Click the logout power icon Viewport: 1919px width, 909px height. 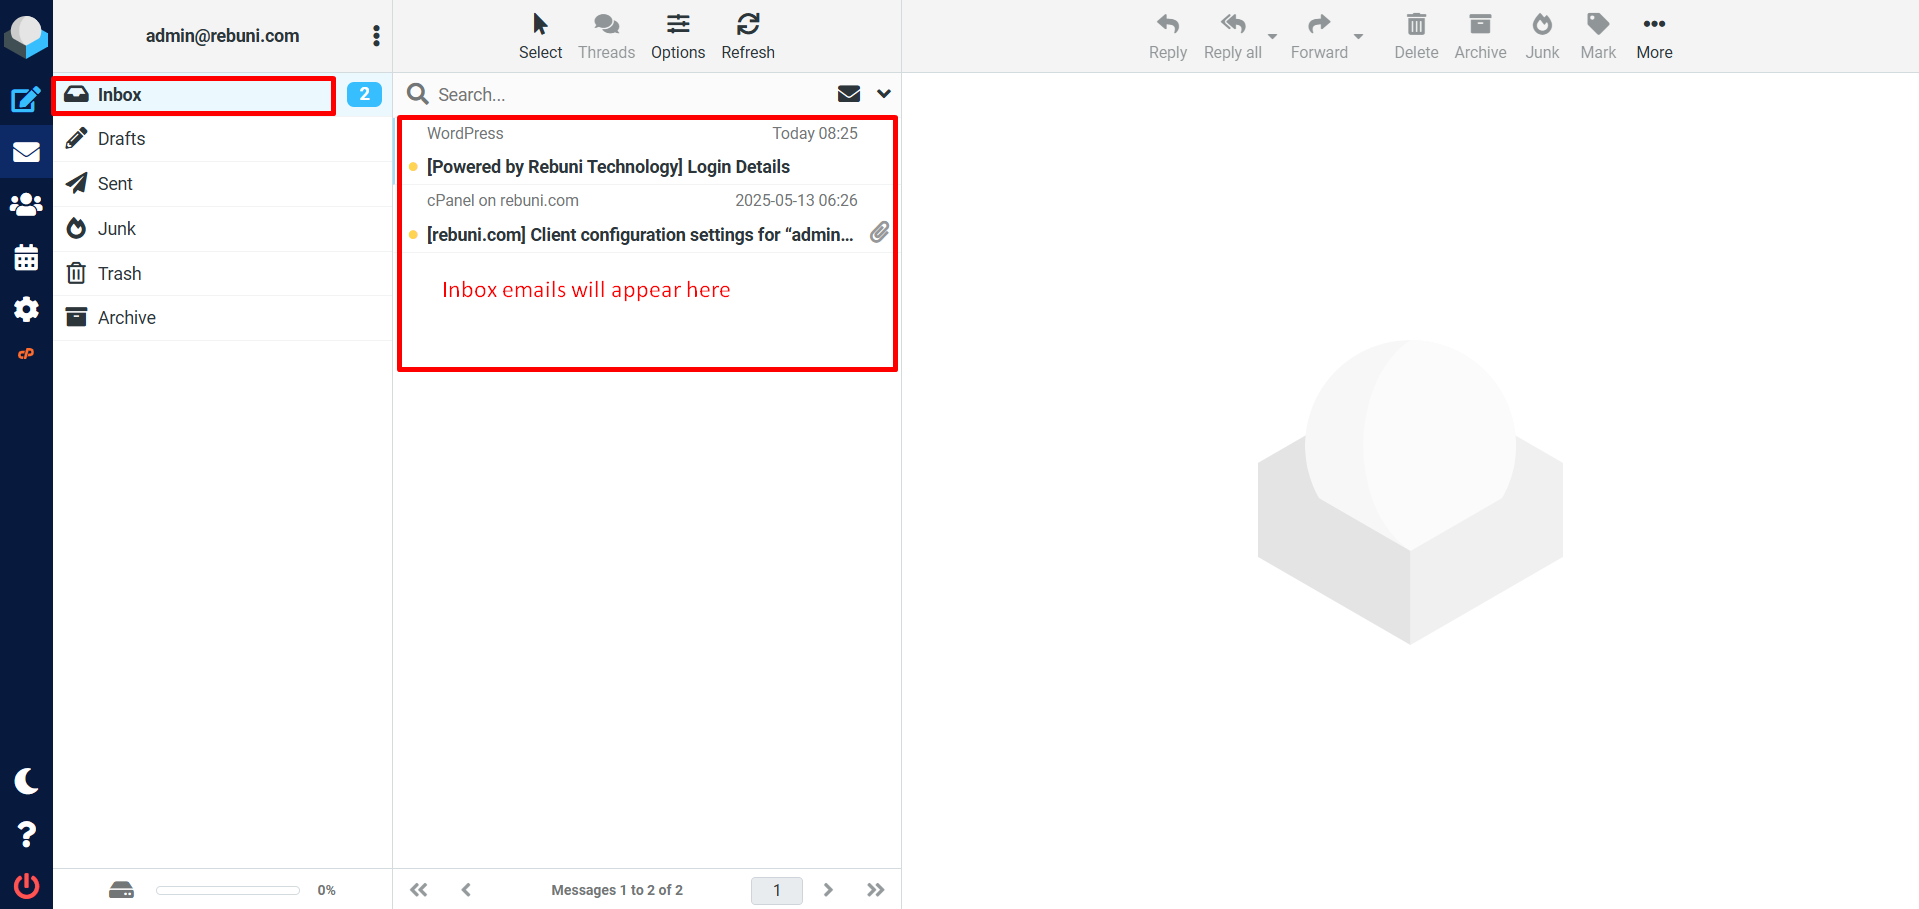[26, 885]
